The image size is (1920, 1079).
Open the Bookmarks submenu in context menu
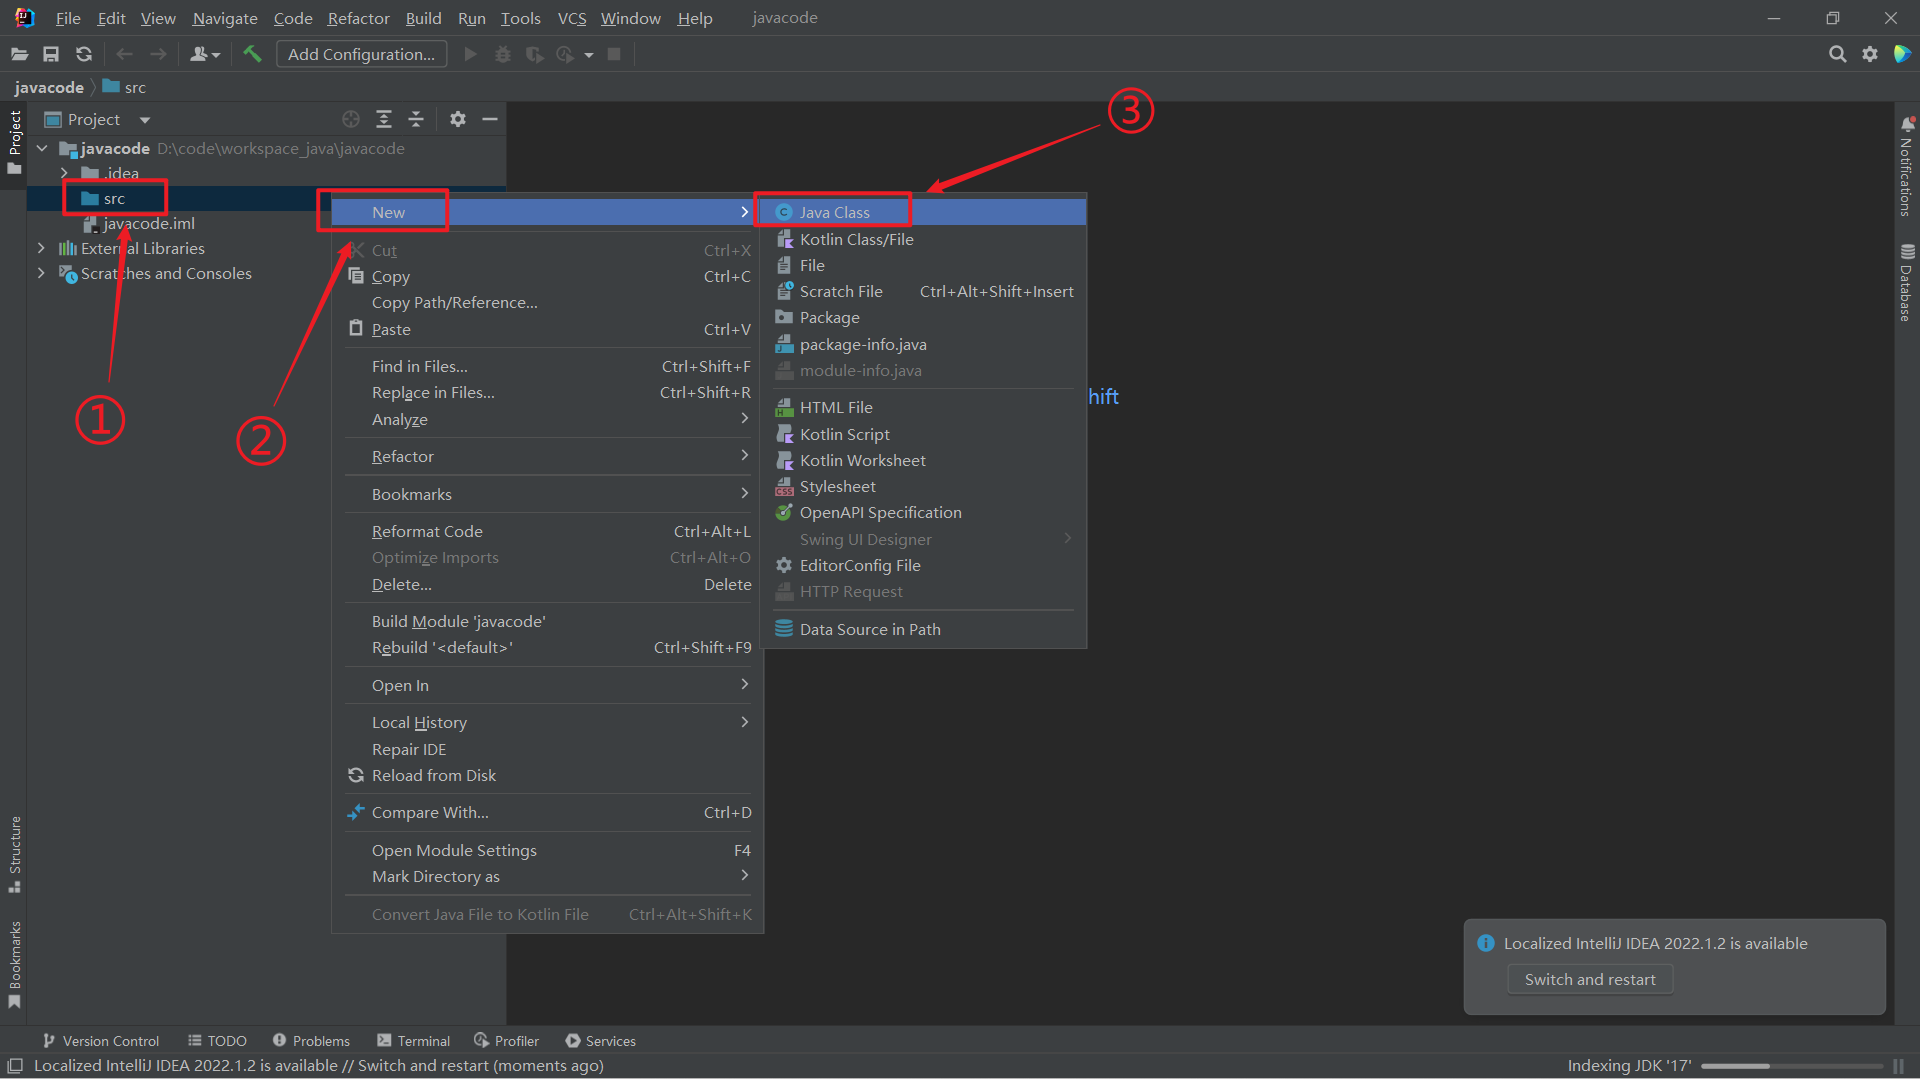point(547,494)
